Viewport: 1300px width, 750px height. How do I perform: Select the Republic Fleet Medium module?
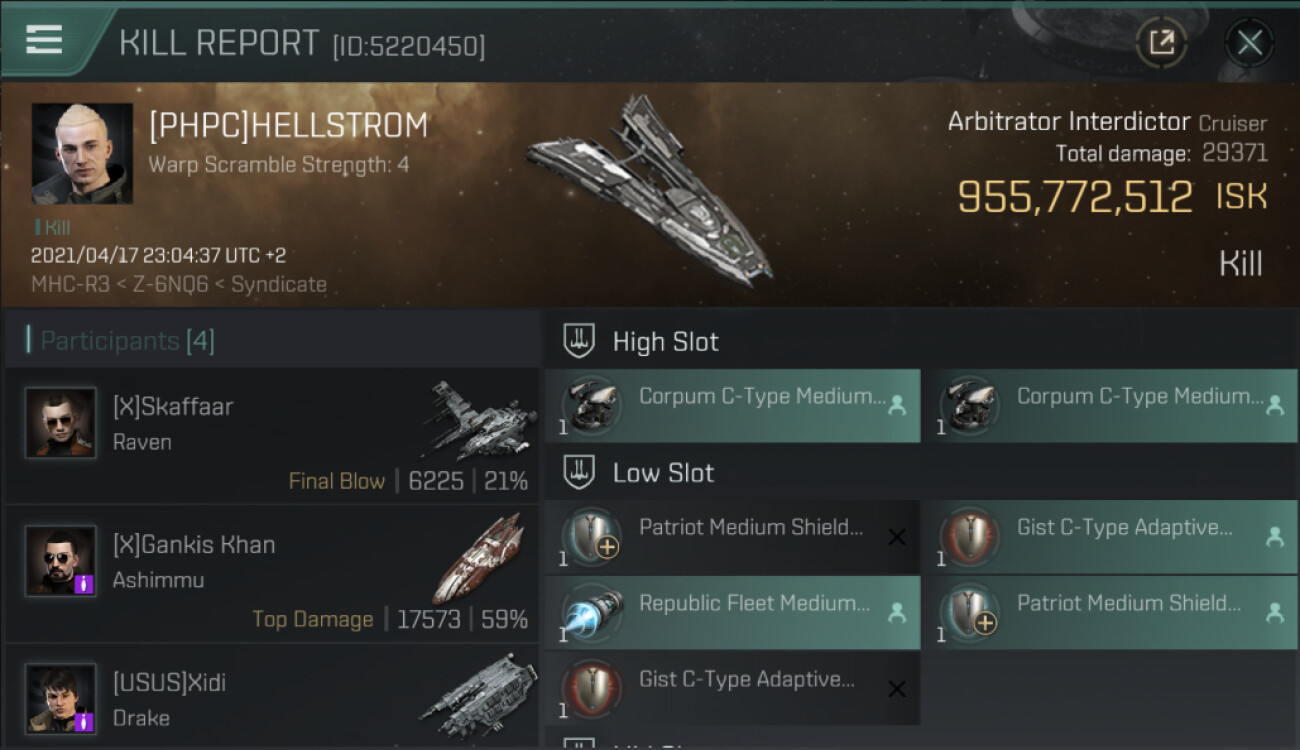(x=732, y=612)
